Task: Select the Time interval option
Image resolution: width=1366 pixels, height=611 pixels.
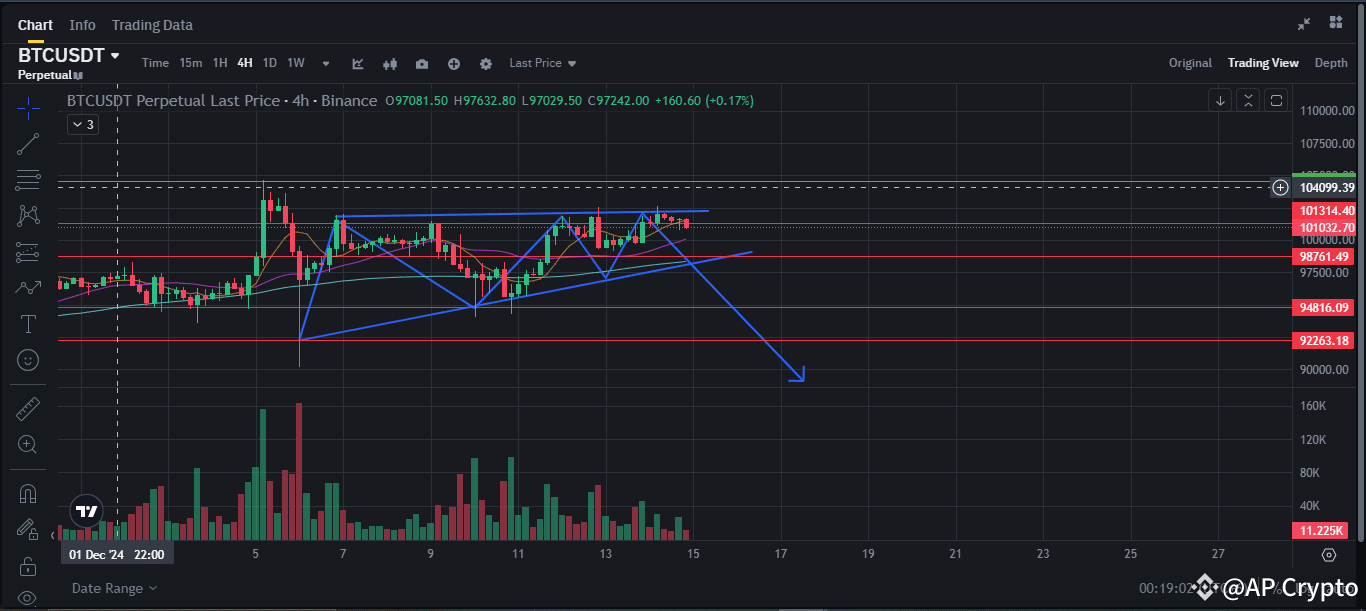Action: (155, 63)
